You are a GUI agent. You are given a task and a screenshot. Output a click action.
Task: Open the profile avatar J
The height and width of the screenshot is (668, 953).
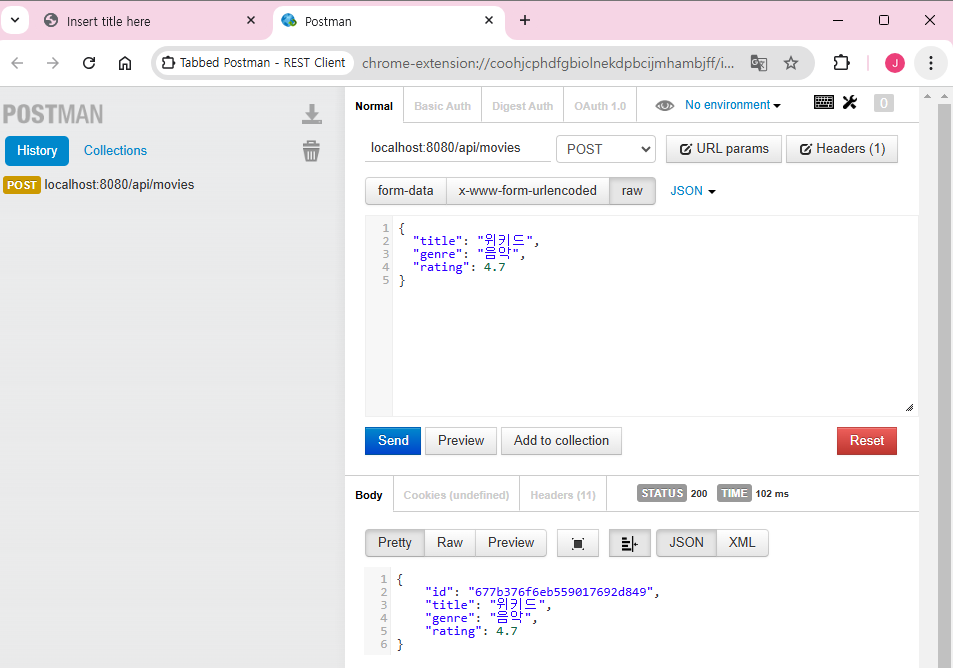click(x=895, y=63)
